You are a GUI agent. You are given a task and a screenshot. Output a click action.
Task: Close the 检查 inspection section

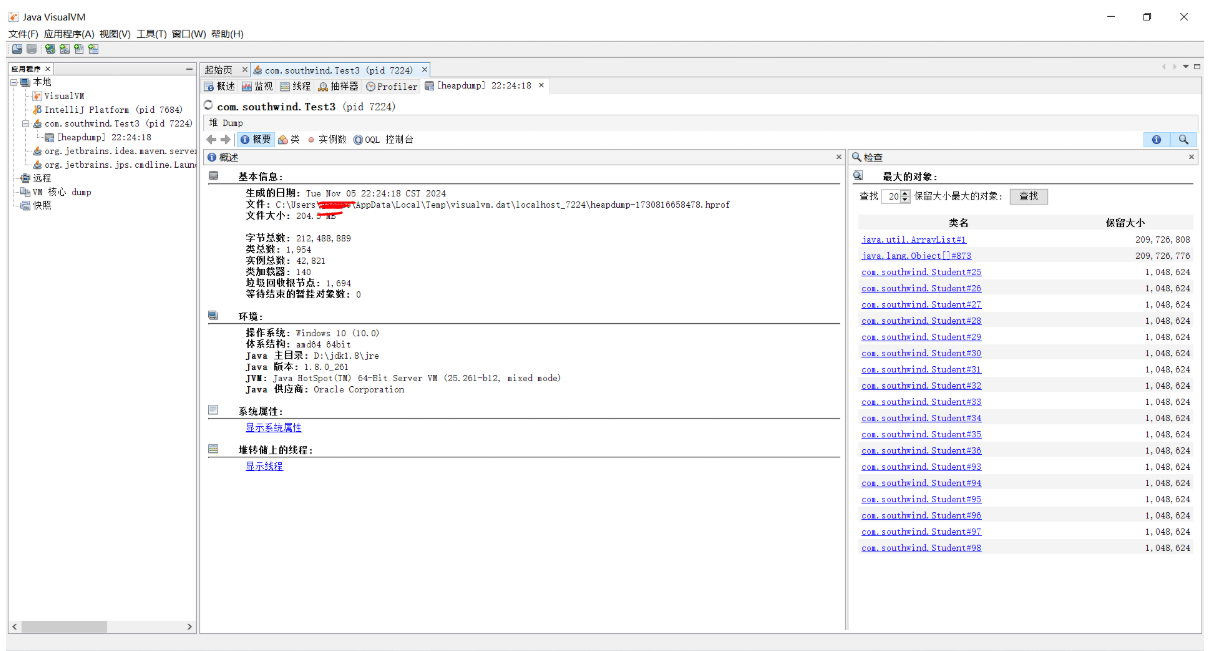[x=1191, y=157]
